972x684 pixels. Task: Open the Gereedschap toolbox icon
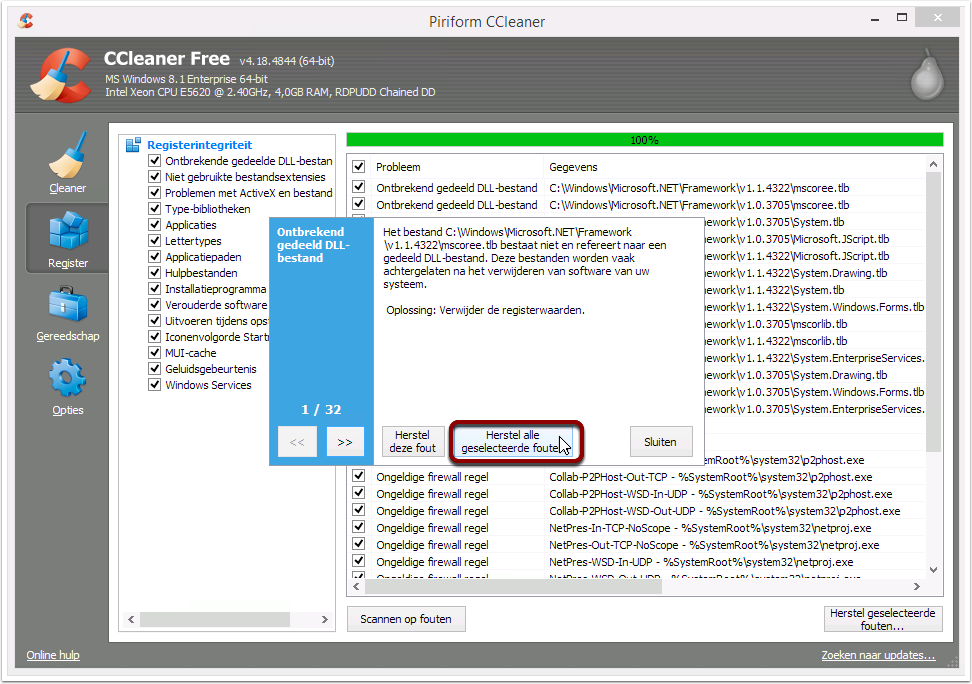[x=68, y=304]
